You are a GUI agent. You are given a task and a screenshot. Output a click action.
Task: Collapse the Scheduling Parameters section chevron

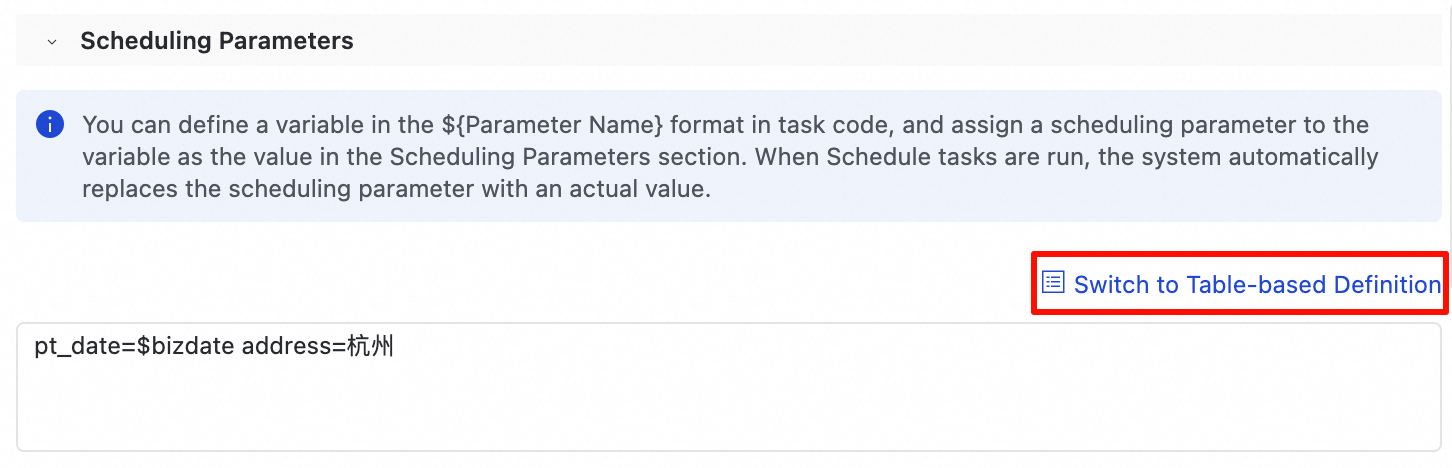coord(52,42)
